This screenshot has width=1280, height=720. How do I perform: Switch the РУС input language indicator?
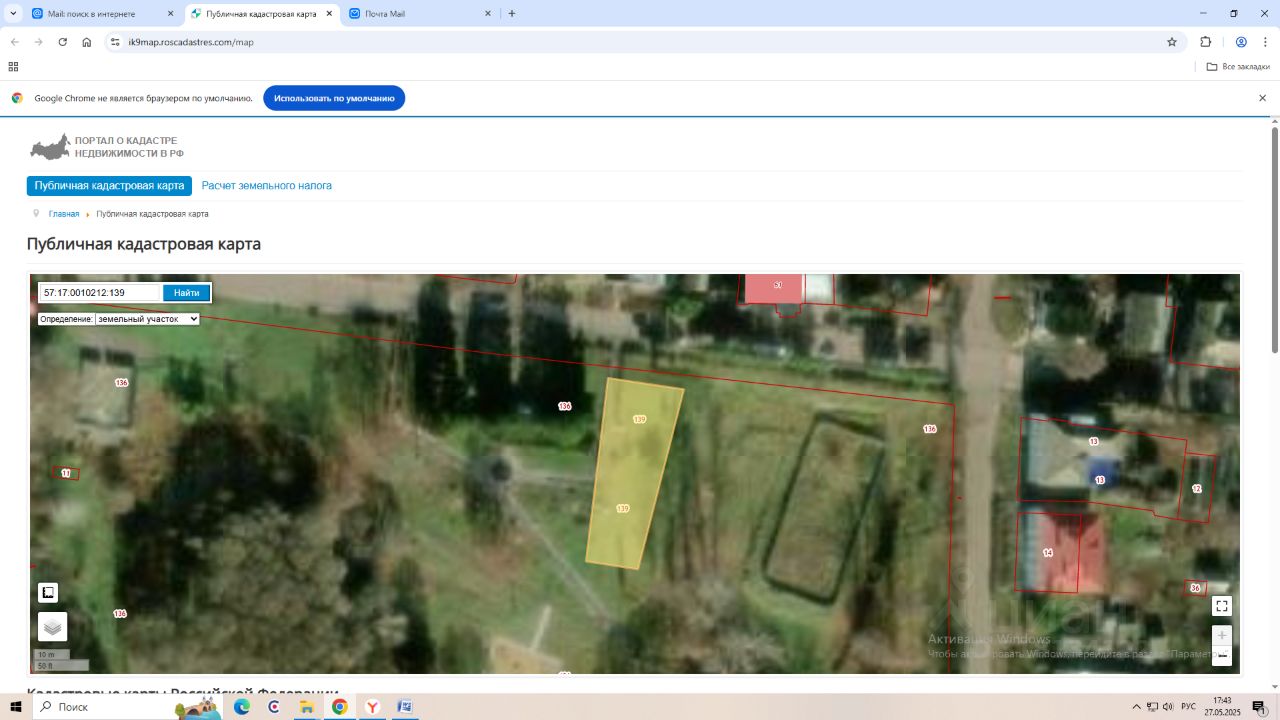[x=1188, y=707]
